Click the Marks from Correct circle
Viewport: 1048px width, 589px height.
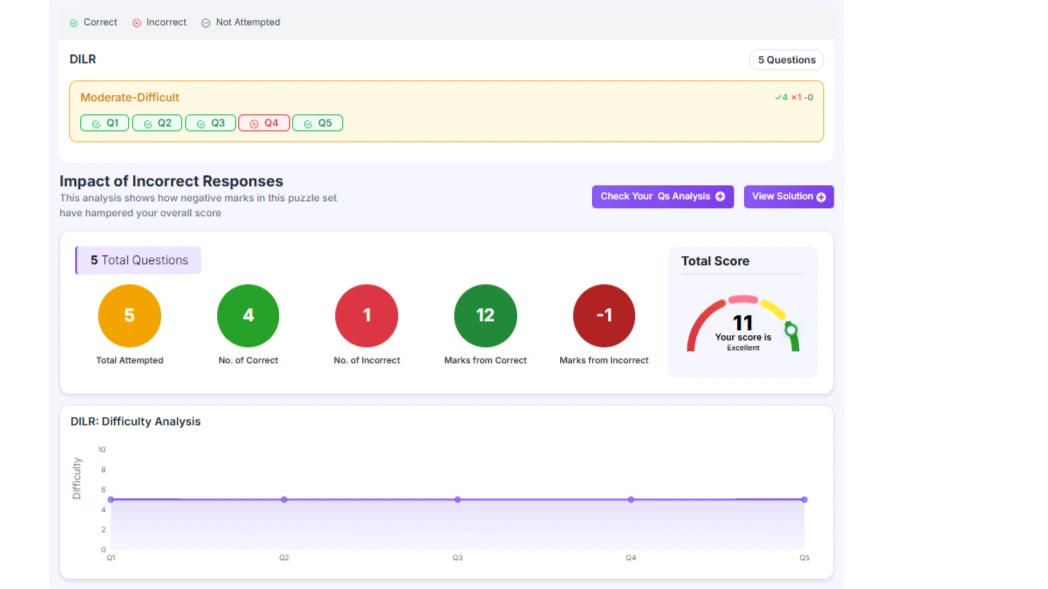tap(485, 316)
